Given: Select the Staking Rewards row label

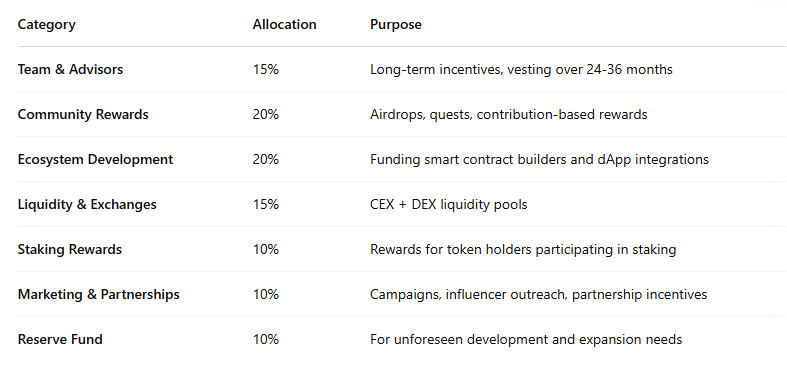Looking at the screenshot, I should tap(70, 249).
